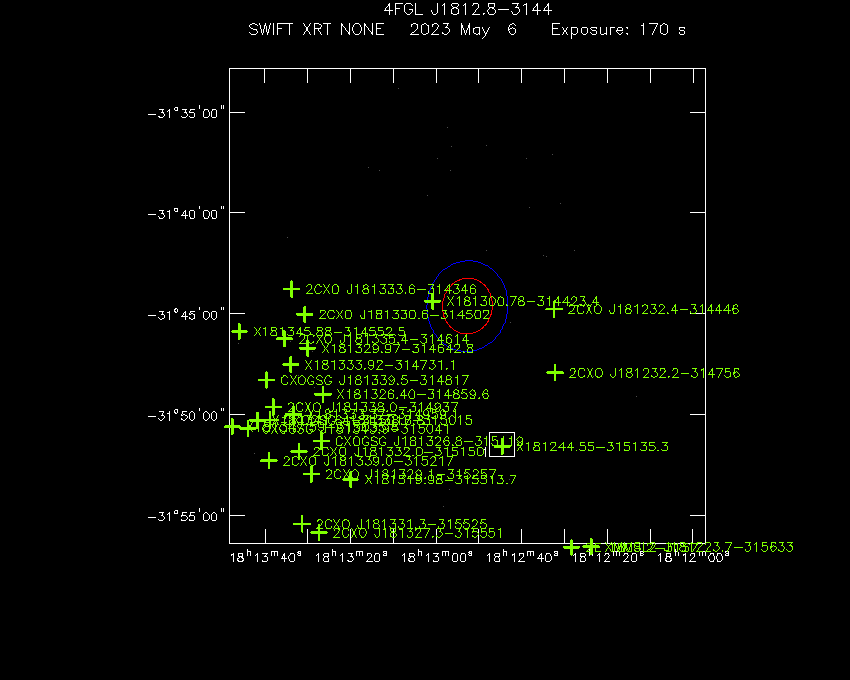Image resolution: width=850 pixels, height=680 pixels.
Task: Click source label 2CXO J181330.6-314502
Action: pos(404,315)
